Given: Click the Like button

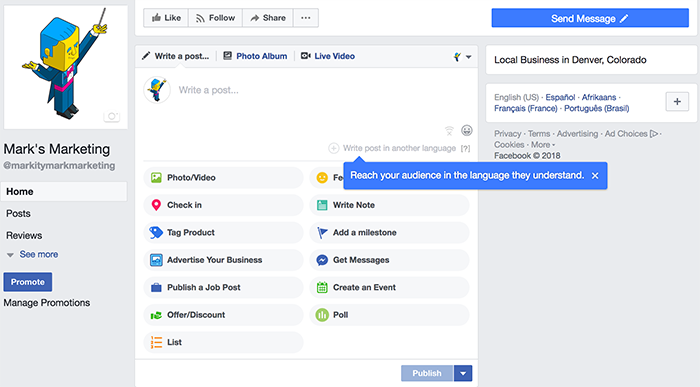Looking at the screenshot, I should 166,18.
